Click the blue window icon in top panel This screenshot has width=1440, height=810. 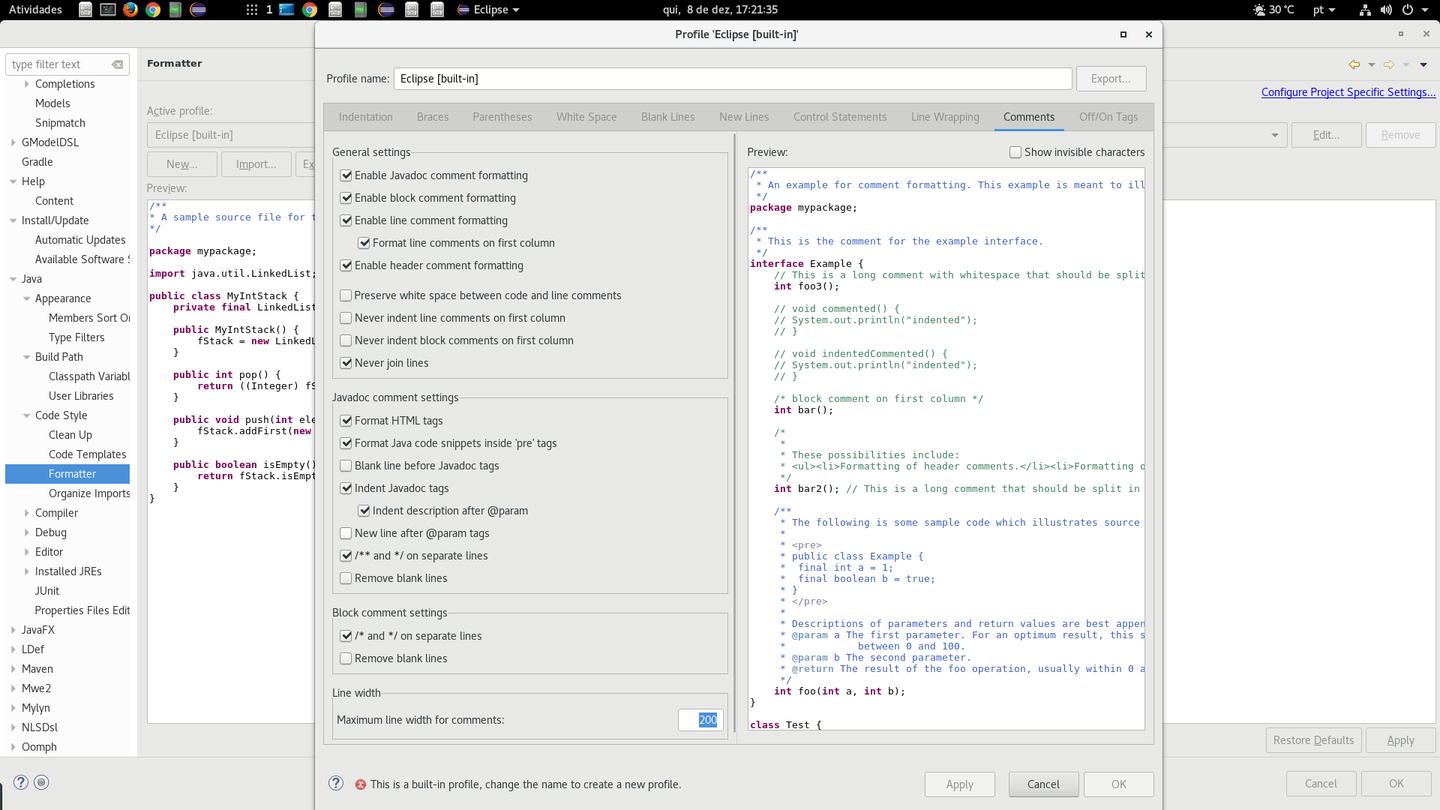287,10
